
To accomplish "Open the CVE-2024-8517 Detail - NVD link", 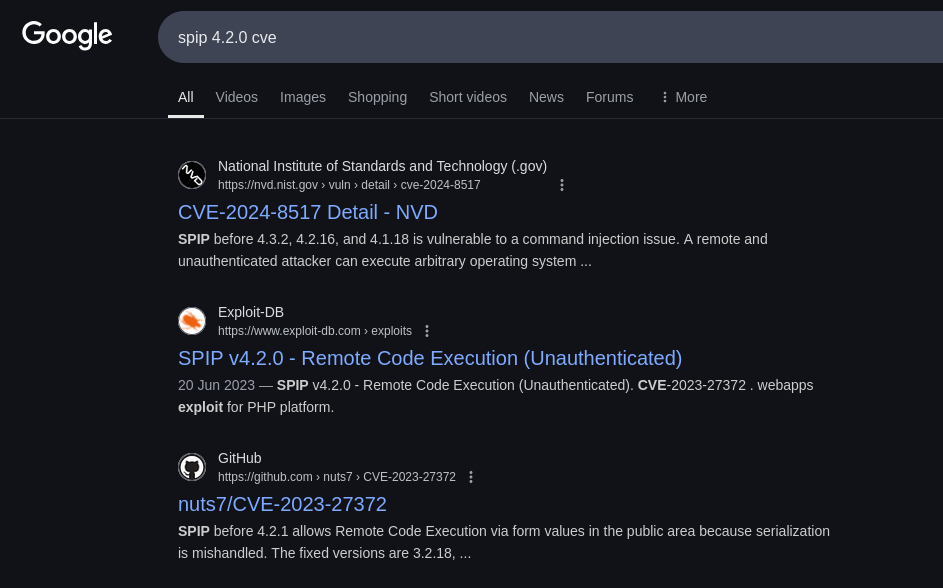I will (x=308, y=212).
